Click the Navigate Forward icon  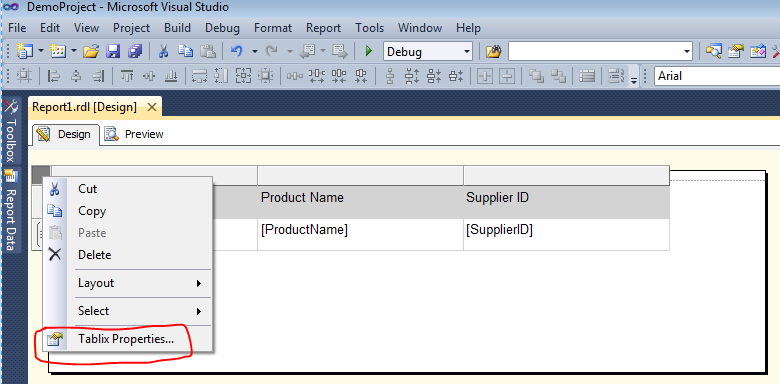tap(340, 51)
